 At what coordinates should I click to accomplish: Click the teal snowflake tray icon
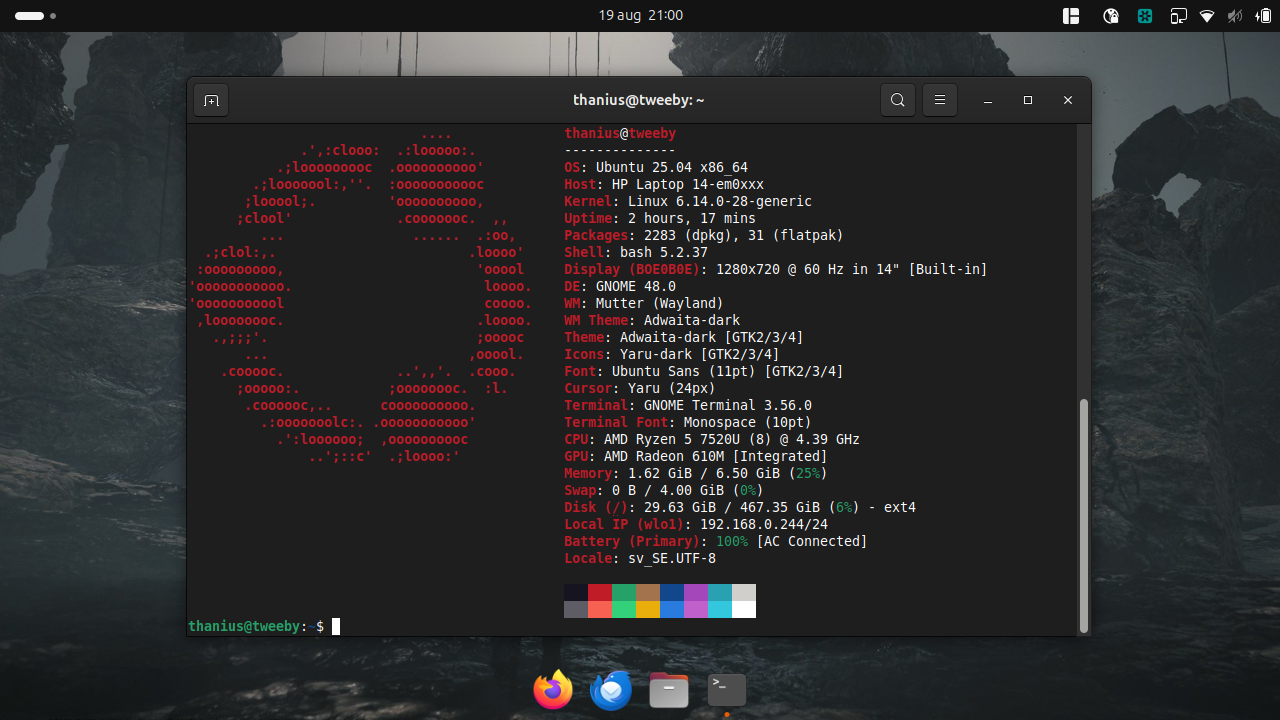pyautogui.click(x=1145, y=16)
